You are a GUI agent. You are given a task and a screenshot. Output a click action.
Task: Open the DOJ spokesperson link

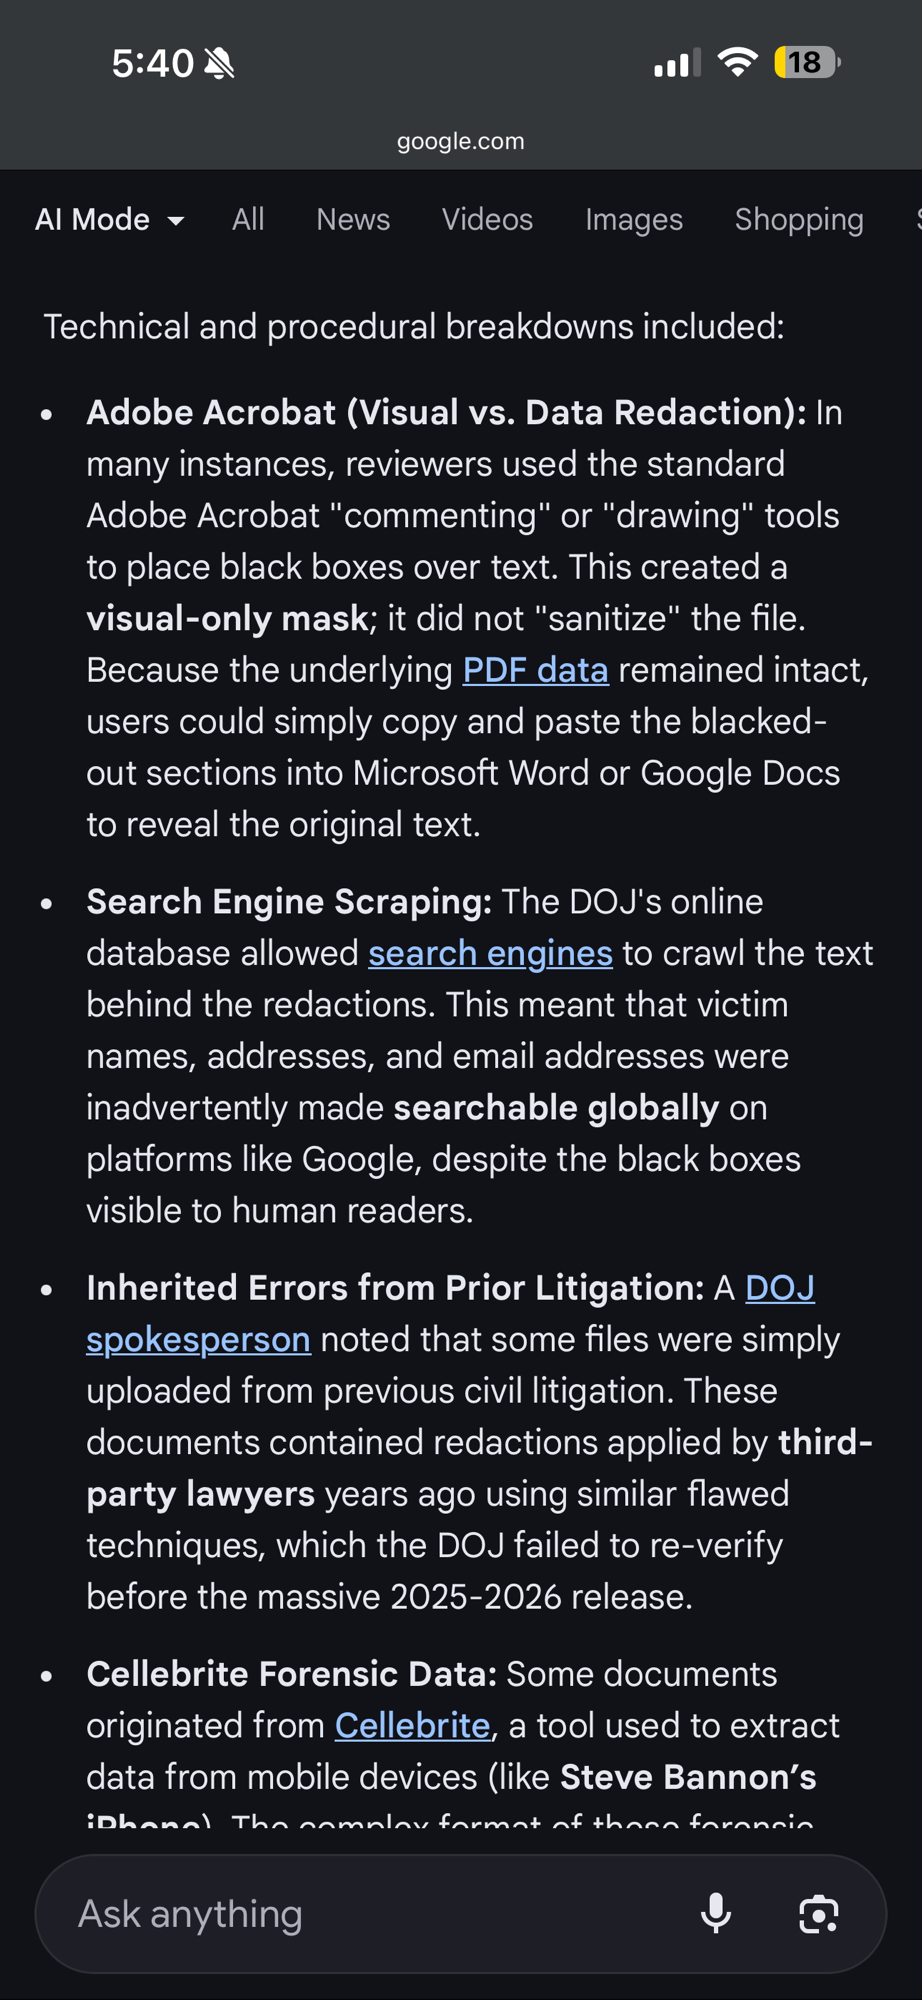pos(198,1339)
